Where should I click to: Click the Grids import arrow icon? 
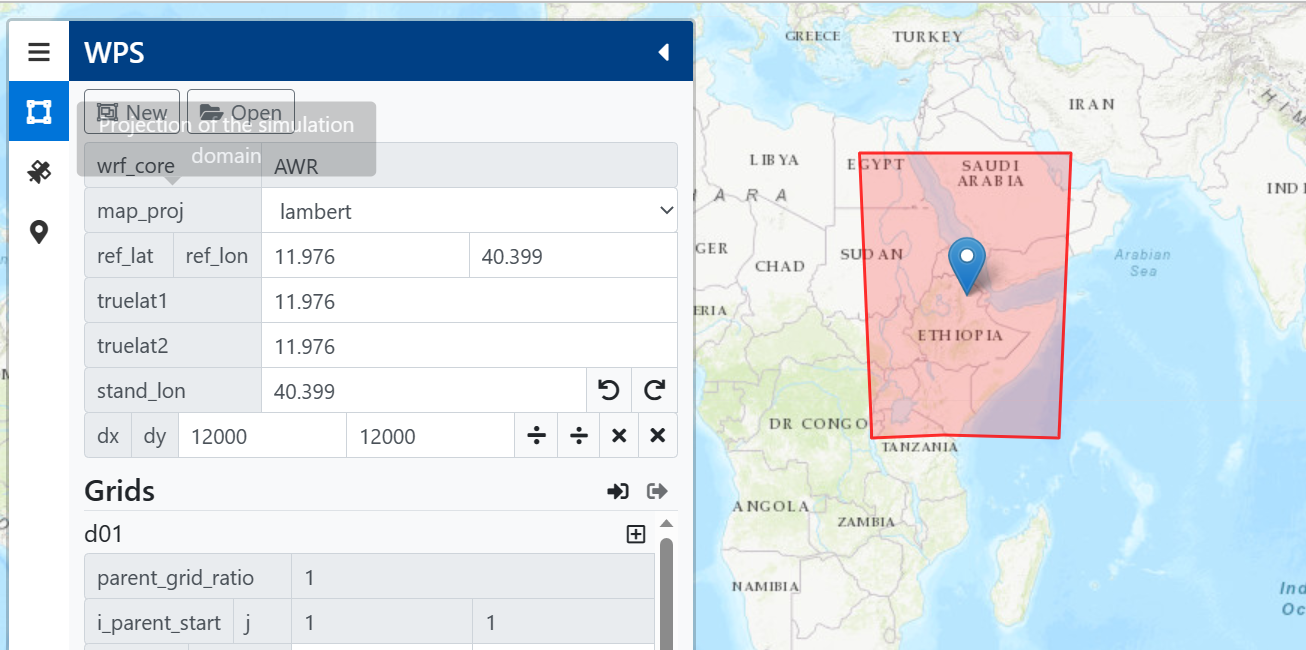point(618,491)
